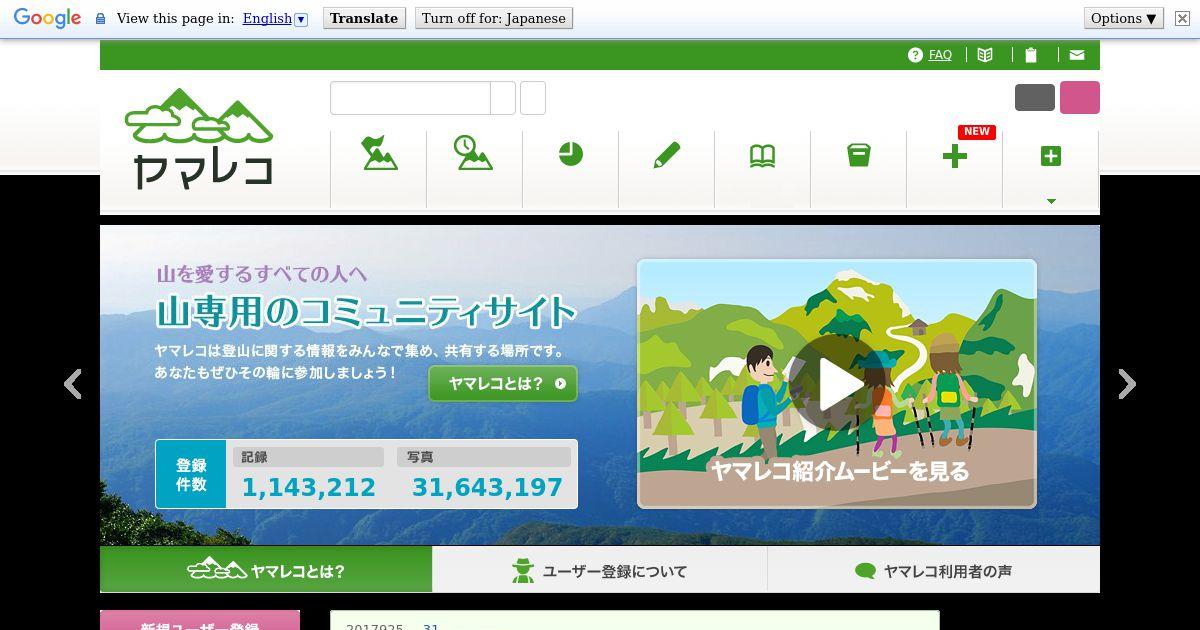Open the storage box nav icon
This screenshot has width=1200, height=630.
(x=858, y=155)
